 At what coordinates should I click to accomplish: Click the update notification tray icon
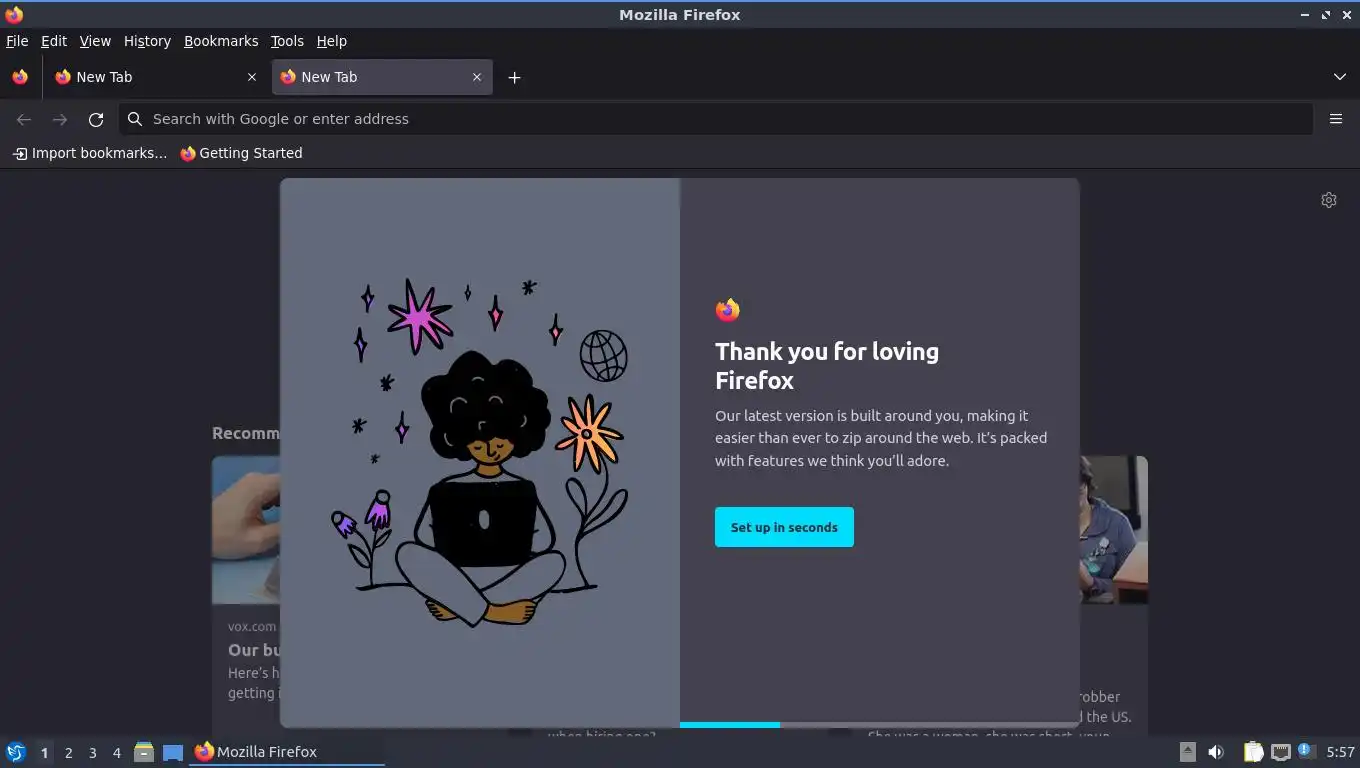coord(1306,751)
